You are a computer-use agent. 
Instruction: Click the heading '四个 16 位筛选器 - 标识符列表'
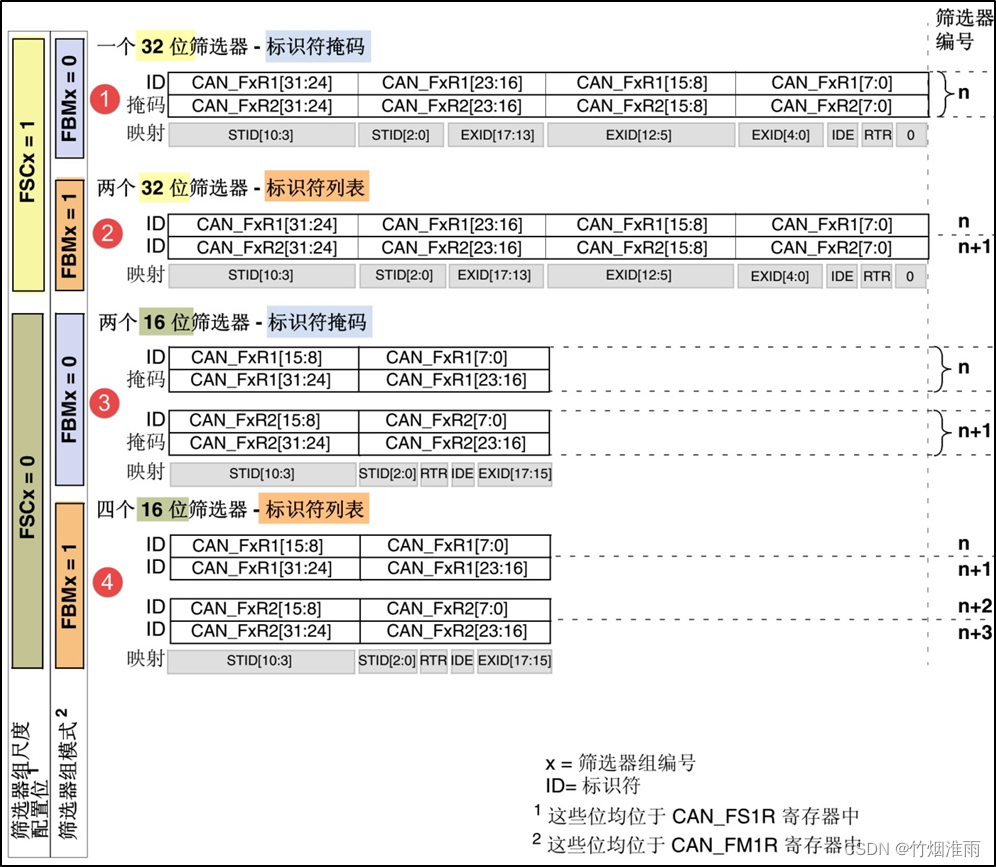click(x=232, y=509)
